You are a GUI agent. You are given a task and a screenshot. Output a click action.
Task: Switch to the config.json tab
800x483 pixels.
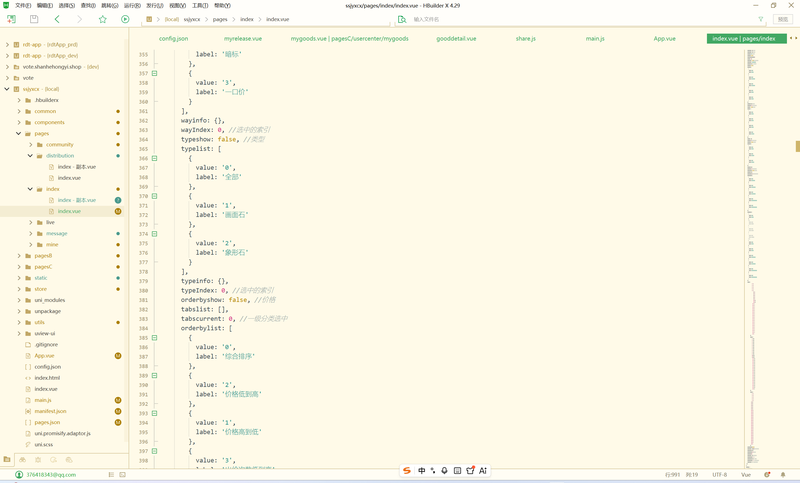click(x=173, y=38)
